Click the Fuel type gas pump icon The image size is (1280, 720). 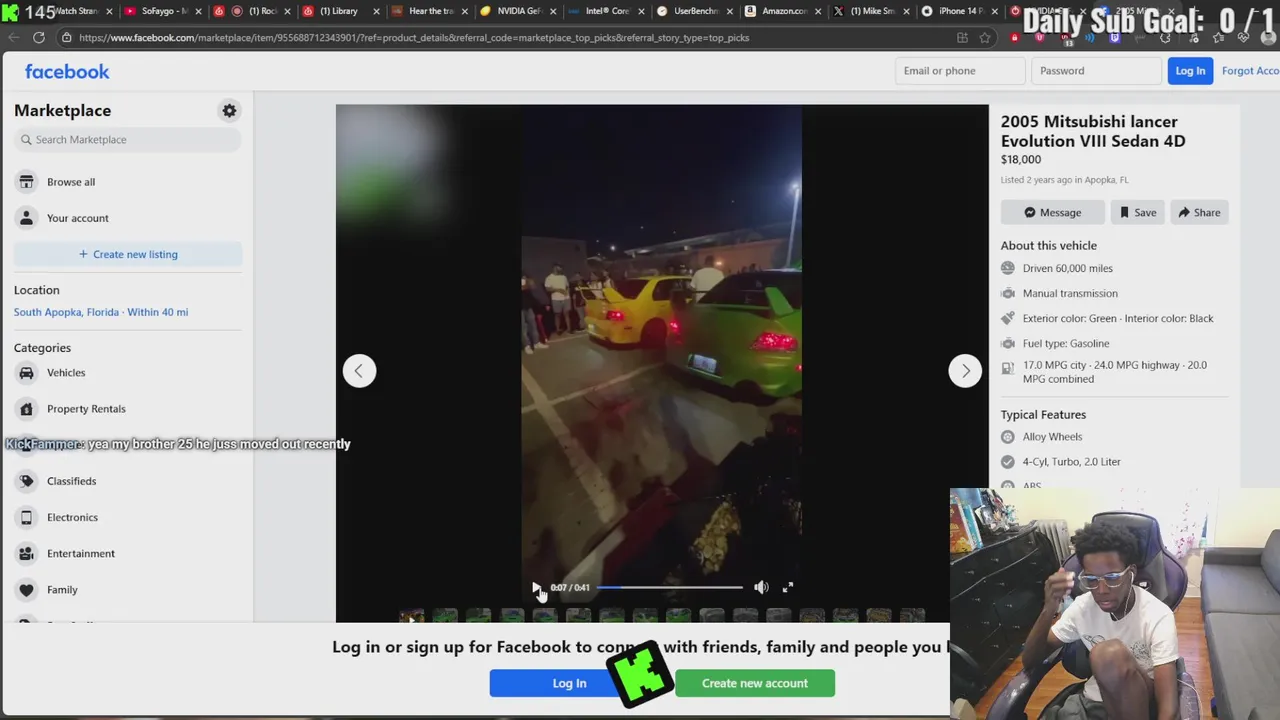point(1008,344)
